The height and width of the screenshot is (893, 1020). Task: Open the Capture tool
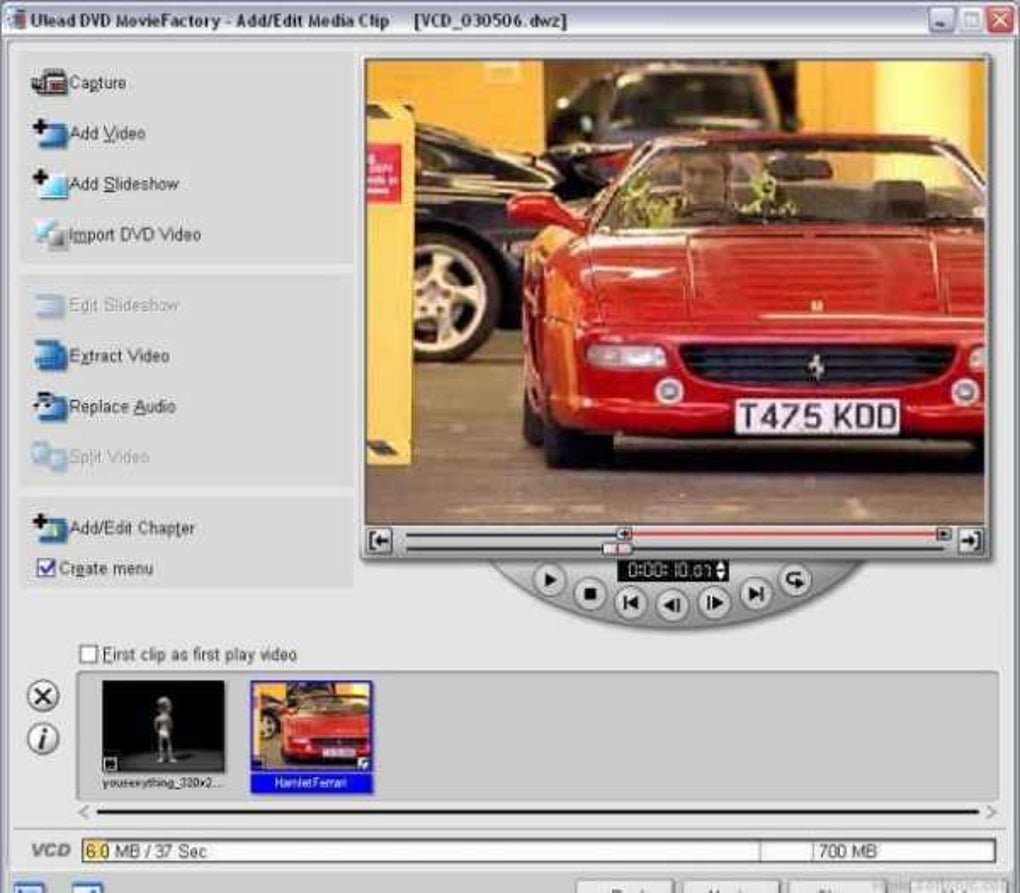coord(78,83)
